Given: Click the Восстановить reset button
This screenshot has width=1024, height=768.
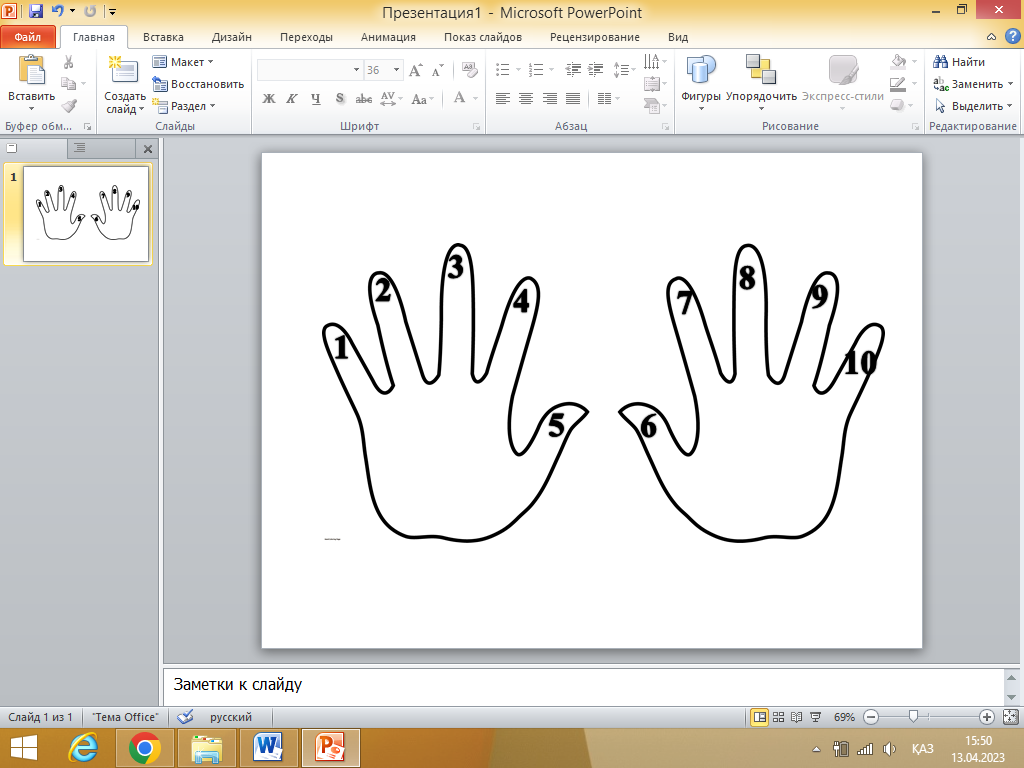Looking at the screenshot, I should coord(199,84).
